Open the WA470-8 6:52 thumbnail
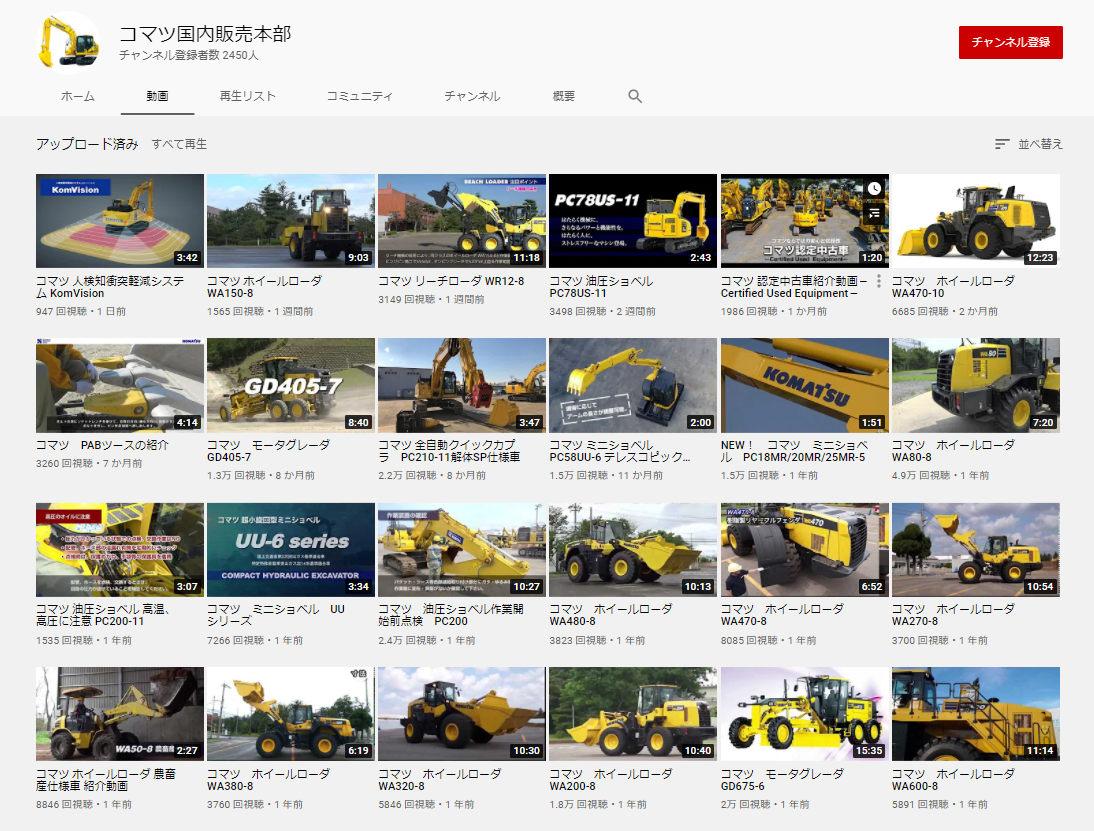 (x=804, y=550)
